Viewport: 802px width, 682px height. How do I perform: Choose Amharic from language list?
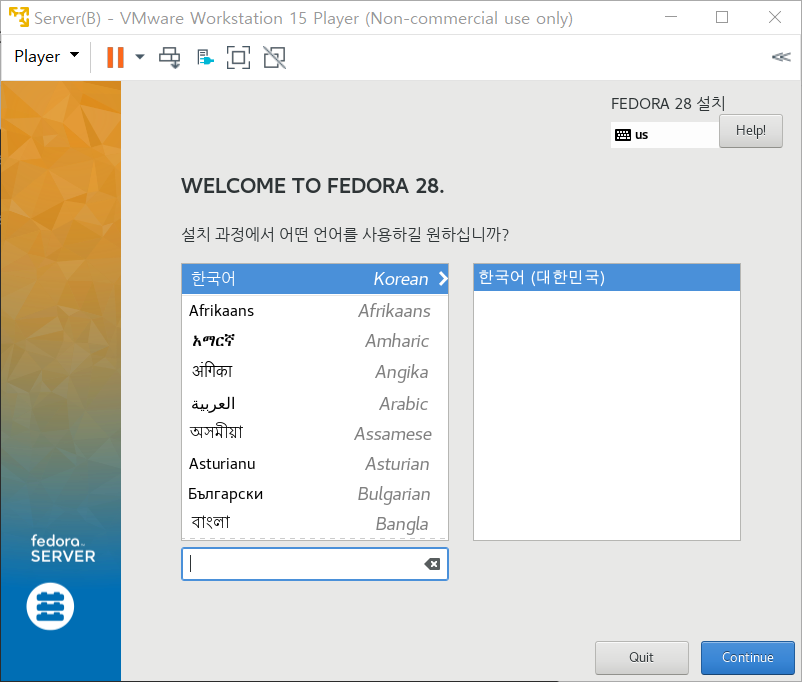pos(315,341)
